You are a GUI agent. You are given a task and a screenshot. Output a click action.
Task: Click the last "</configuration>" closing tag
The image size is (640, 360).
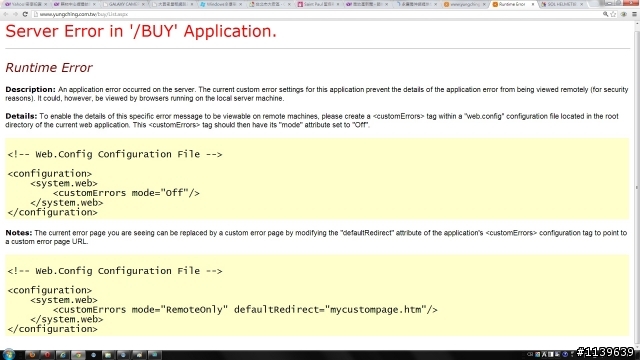(53, 329)
